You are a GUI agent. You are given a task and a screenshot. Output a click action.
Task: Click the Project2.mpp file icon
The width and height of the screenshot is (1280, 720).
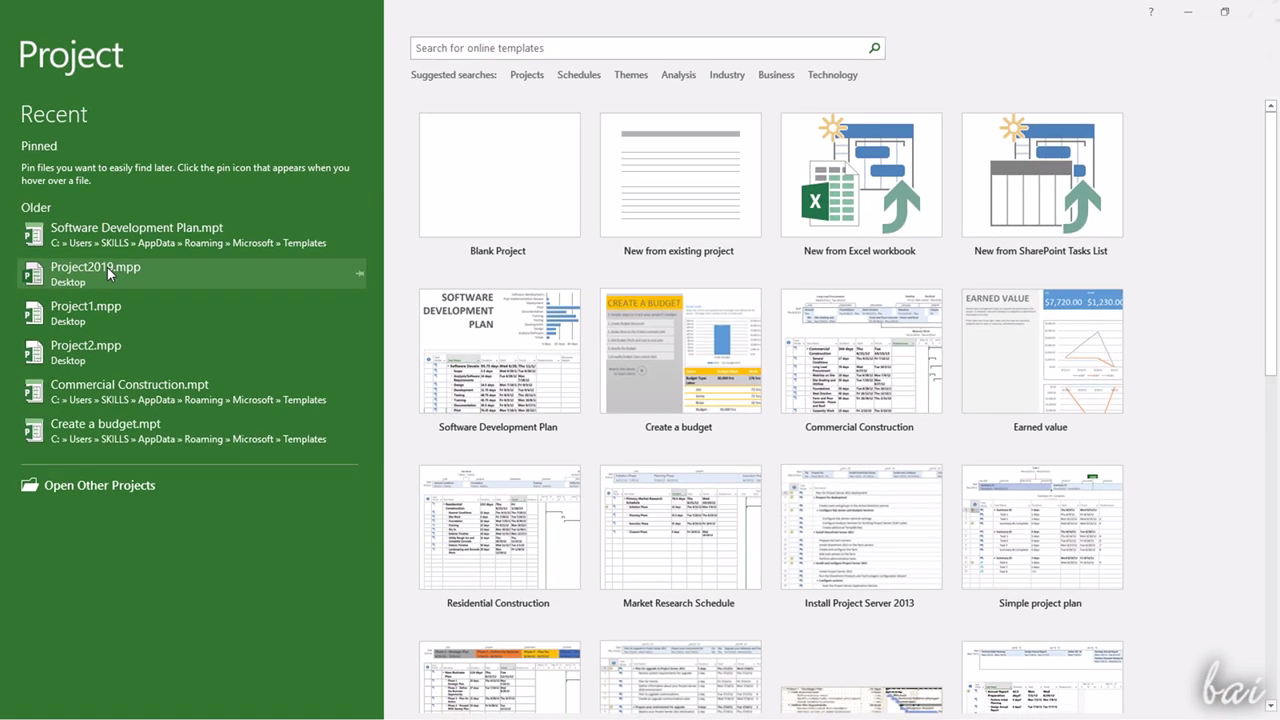[x=33, y=352]
